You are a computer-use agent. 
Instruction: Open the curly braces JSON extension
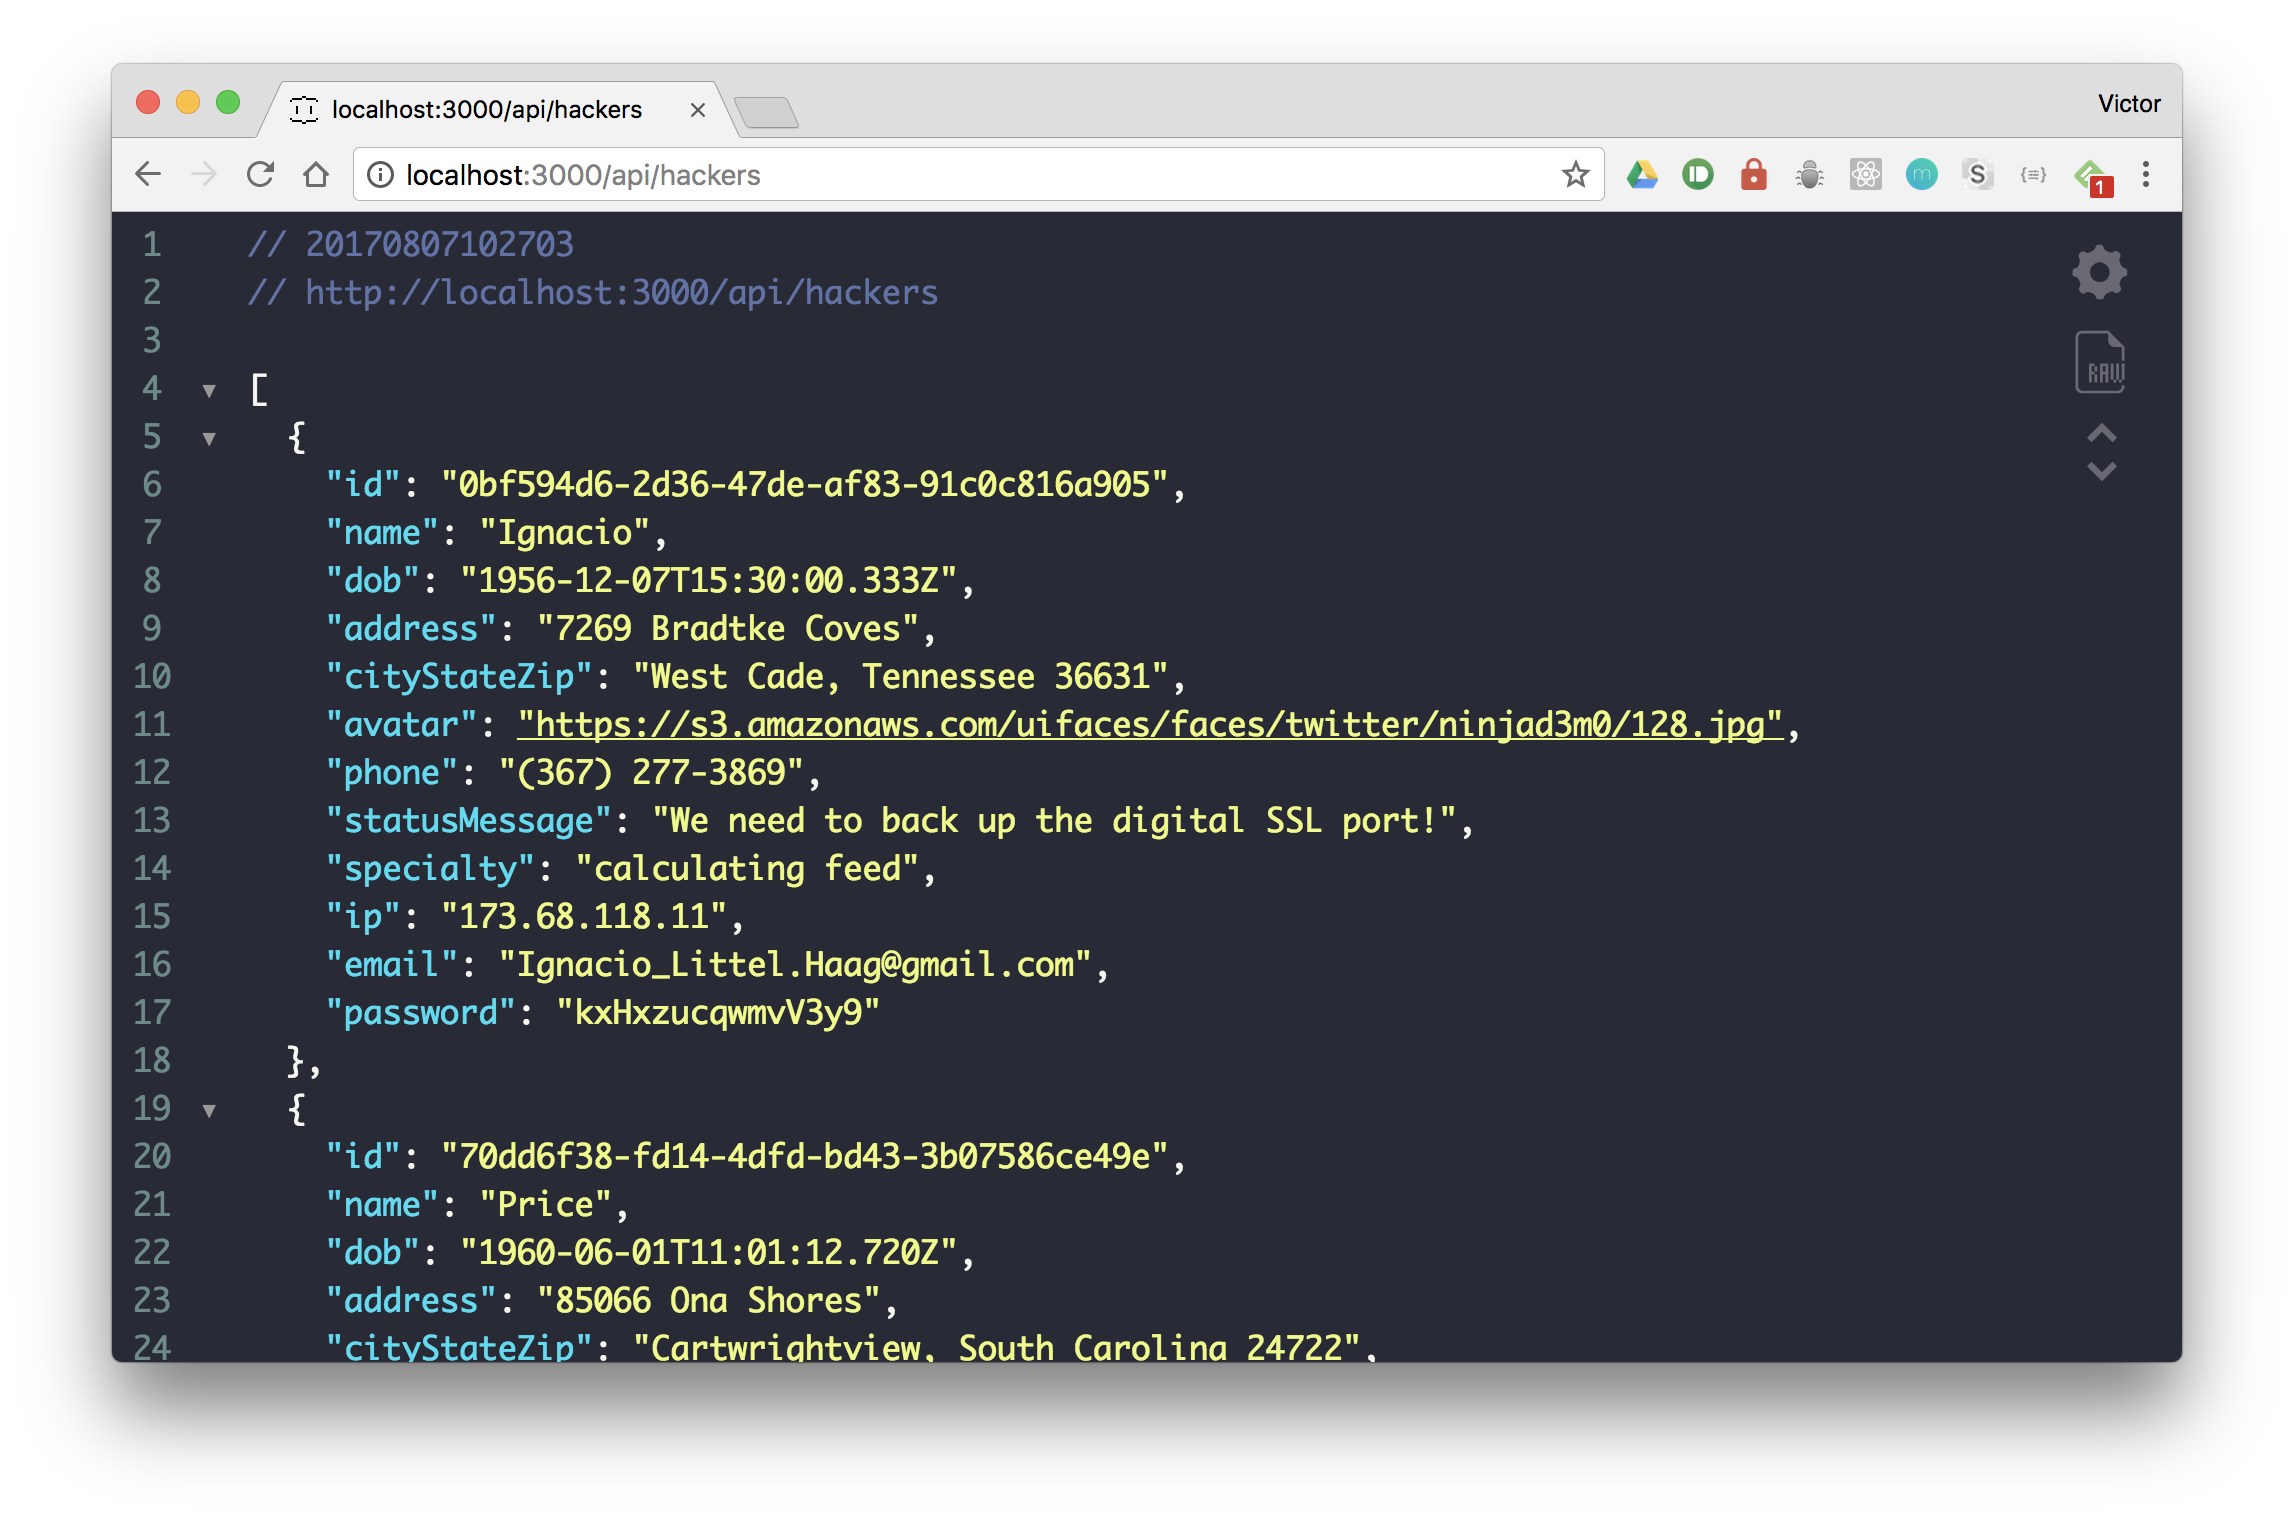coord(2033,175)
